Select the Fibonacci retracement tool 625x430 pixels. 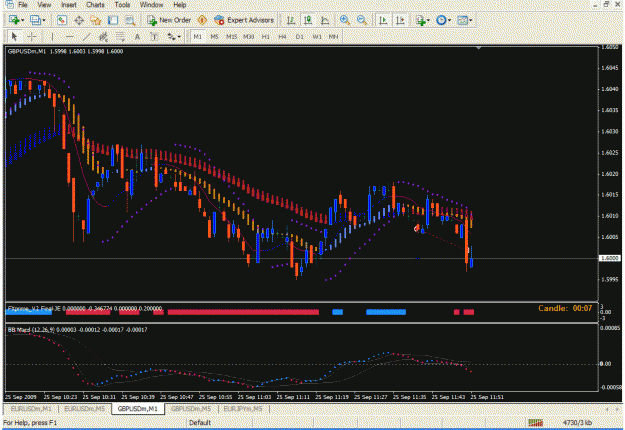(x=120, y=37)
